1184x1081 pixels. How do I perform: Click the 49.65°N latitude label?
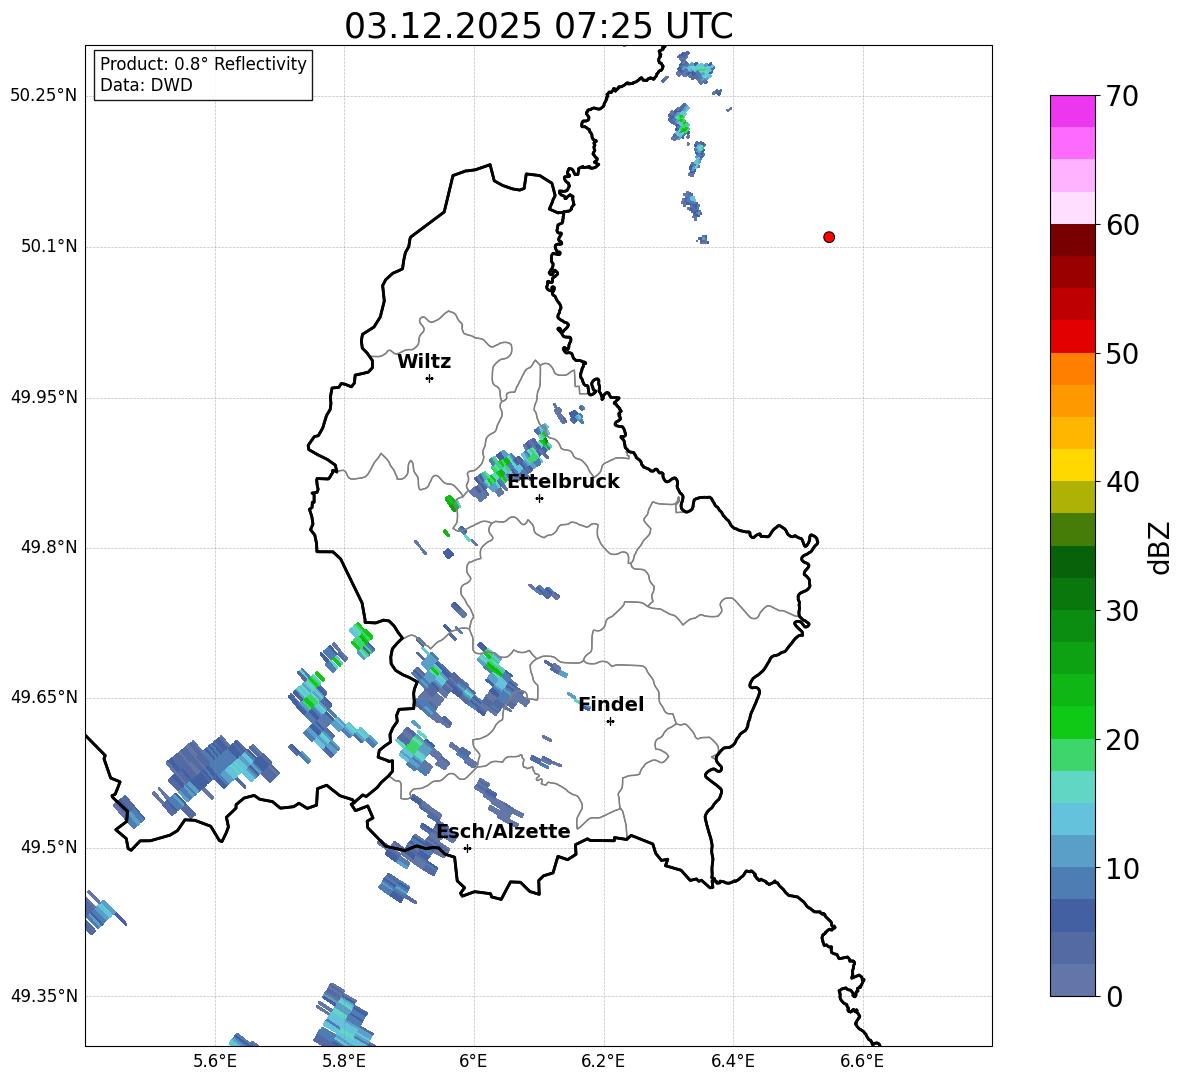click(x=44, y=697)
